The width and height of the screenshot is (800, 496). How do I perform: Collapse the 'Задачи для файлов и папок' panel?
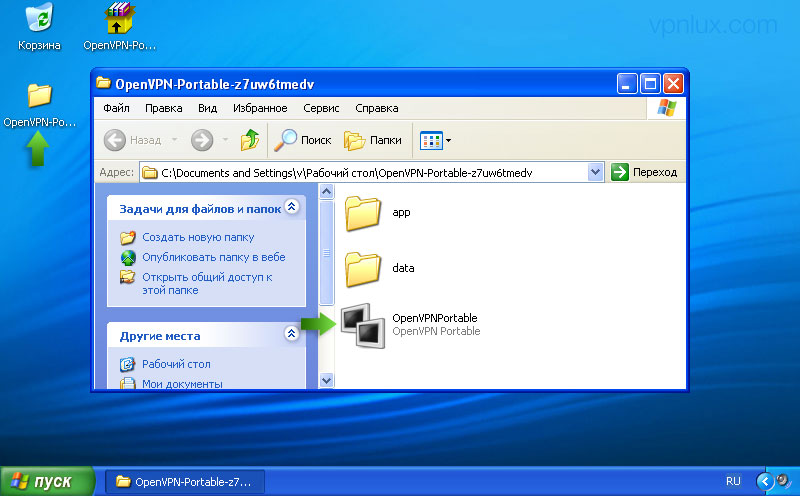pos(291,207)
